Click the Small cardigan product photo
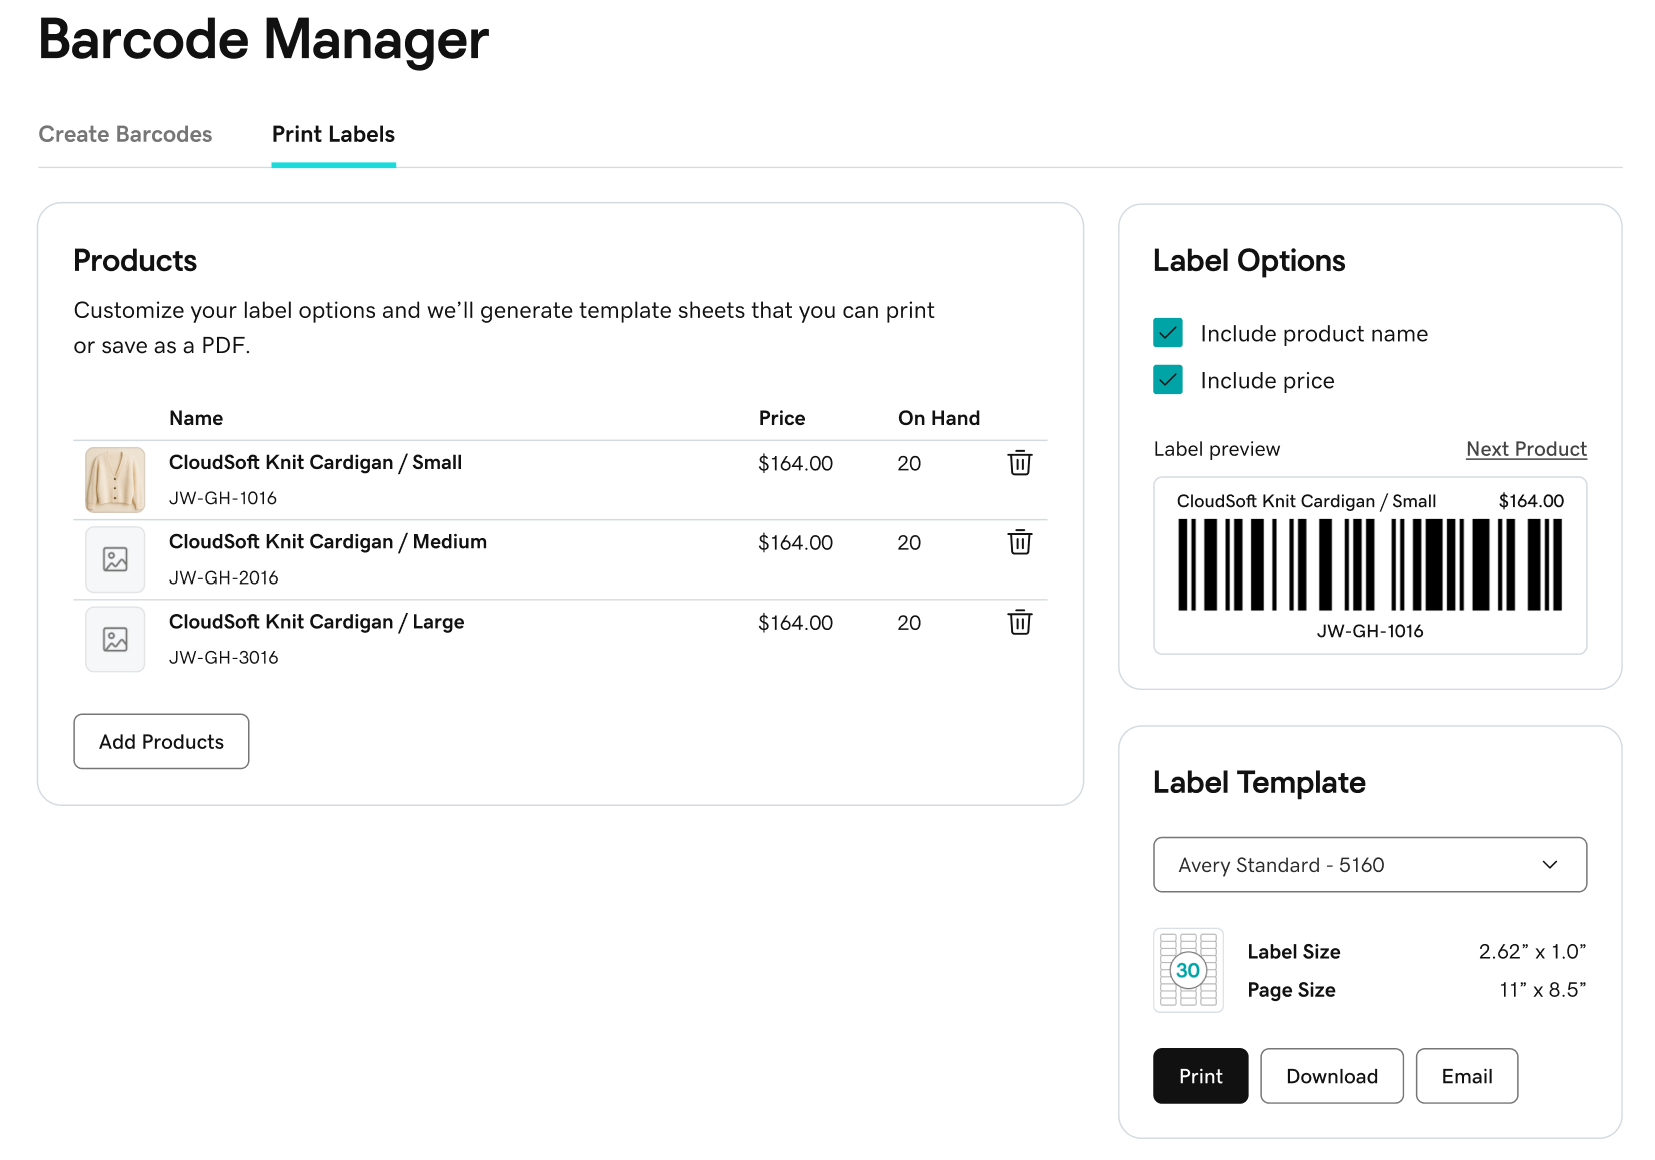Image resolution: width=1655 pixels, height=1160 pixels. tap(114, 480)
